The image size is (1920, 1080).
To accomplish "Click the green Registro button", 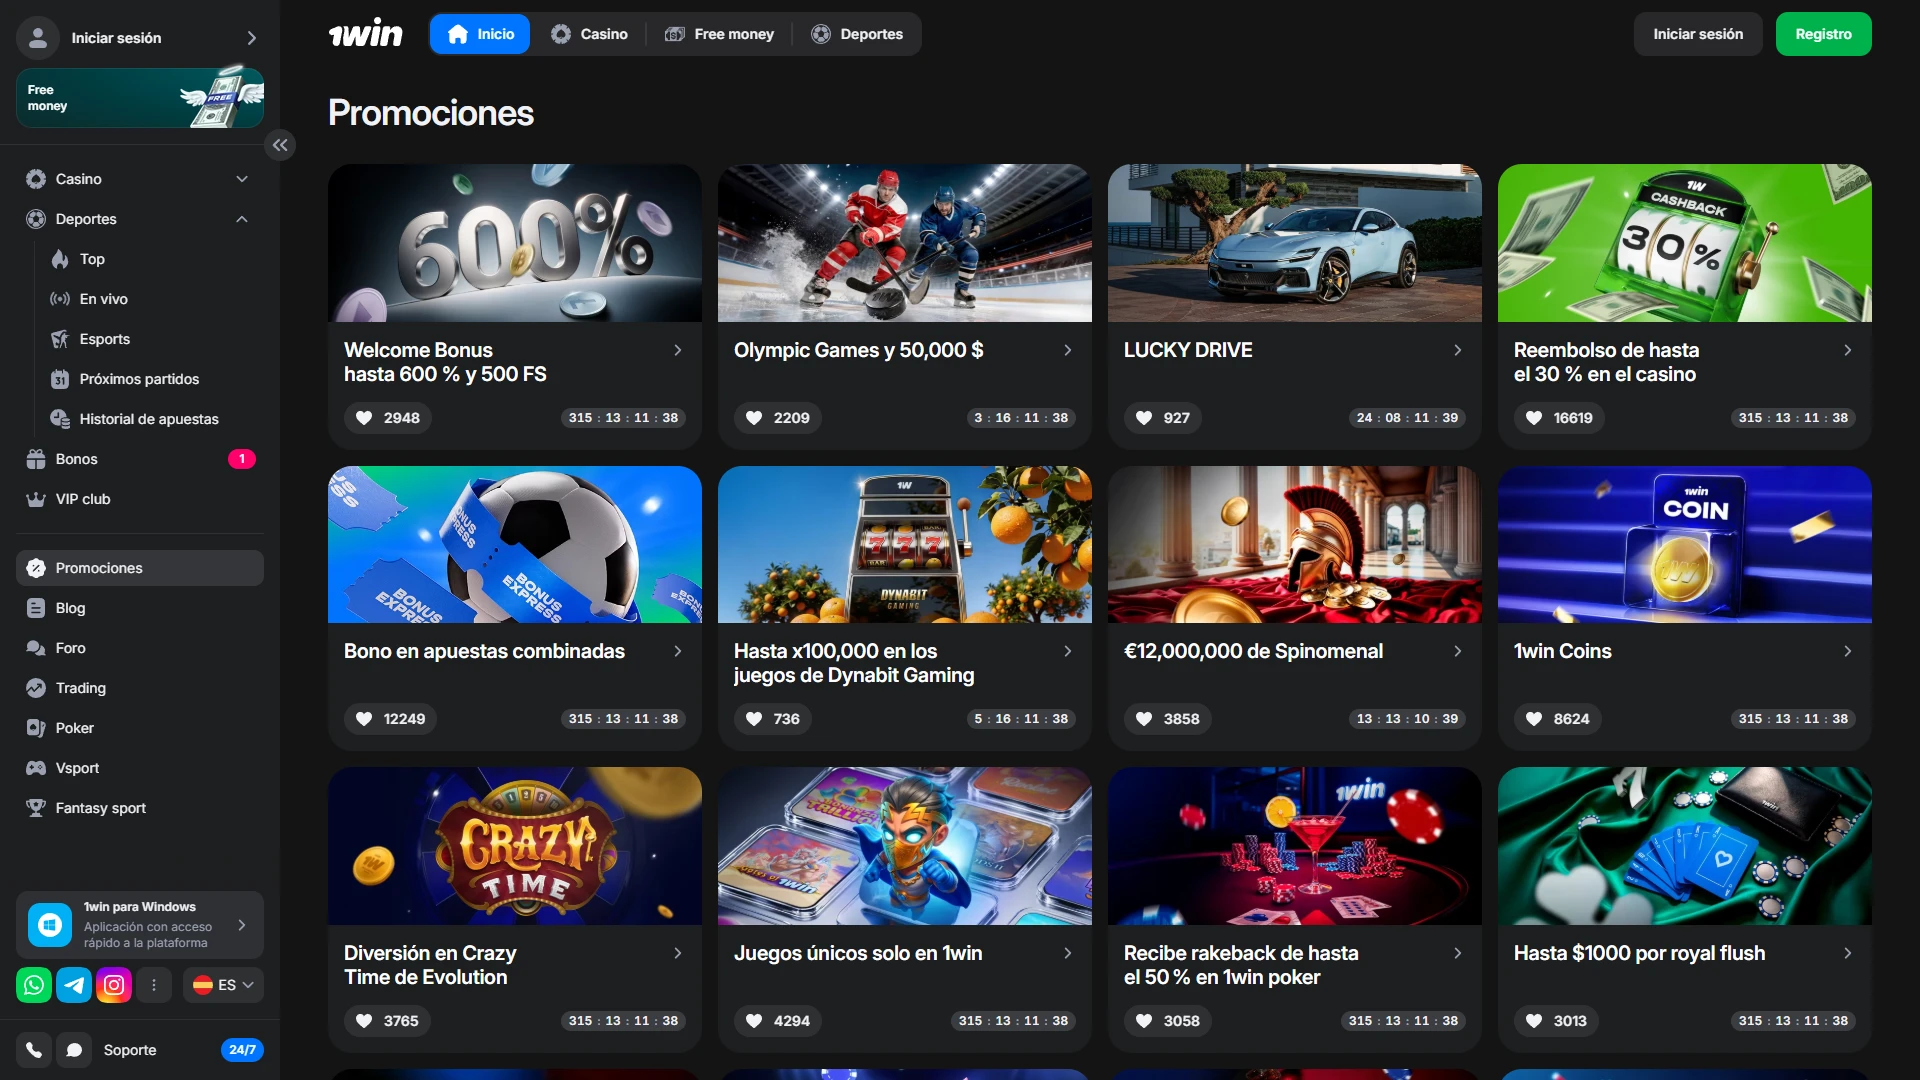I will (1823, 34).
